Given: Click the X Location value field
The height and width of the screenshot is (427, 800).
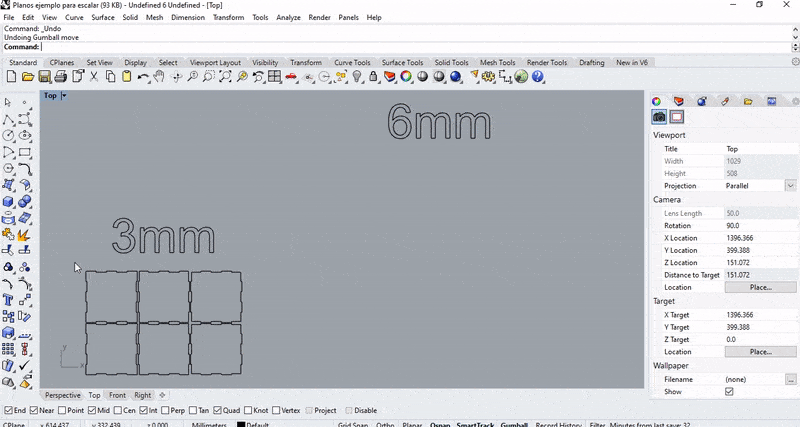Looking at the screenshot, I should (760, 238).
